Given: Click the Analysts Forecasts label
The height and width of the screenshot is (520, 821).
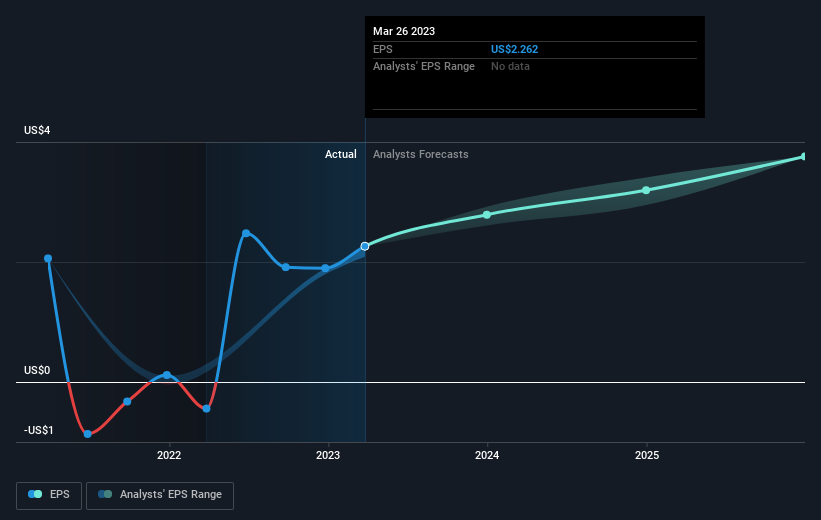Looking at the screenshot, I should (420, 154).
